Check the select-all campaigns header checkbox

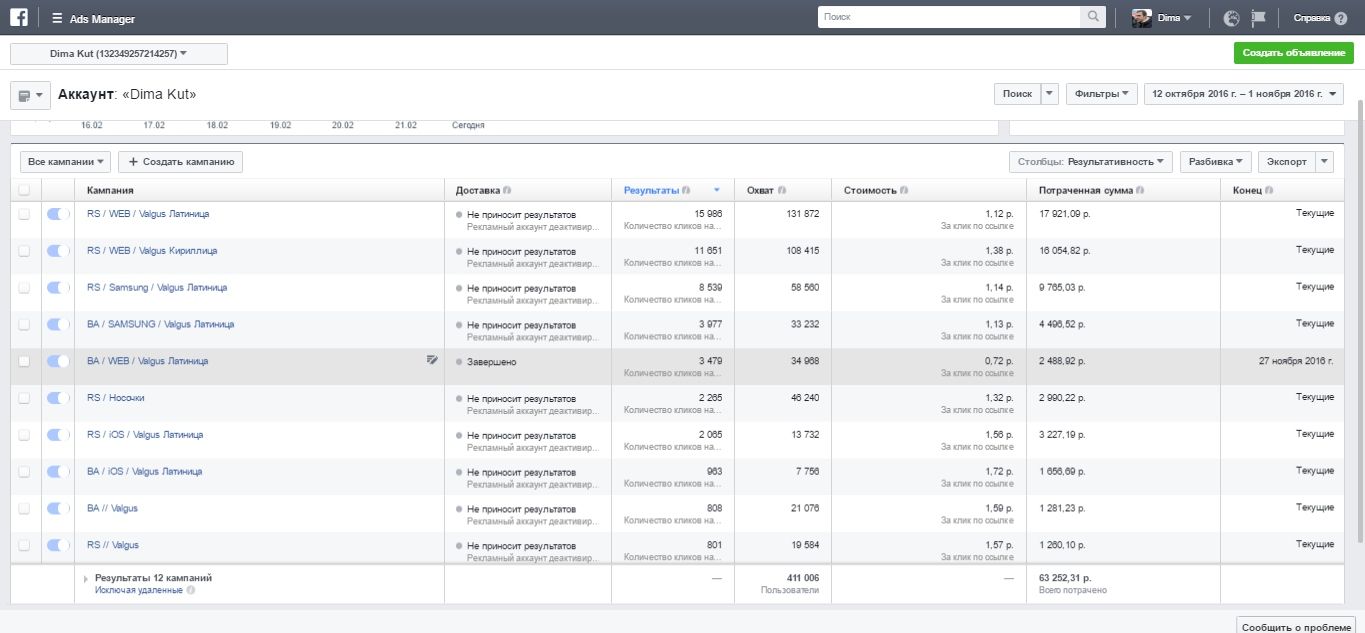point(24,190)
